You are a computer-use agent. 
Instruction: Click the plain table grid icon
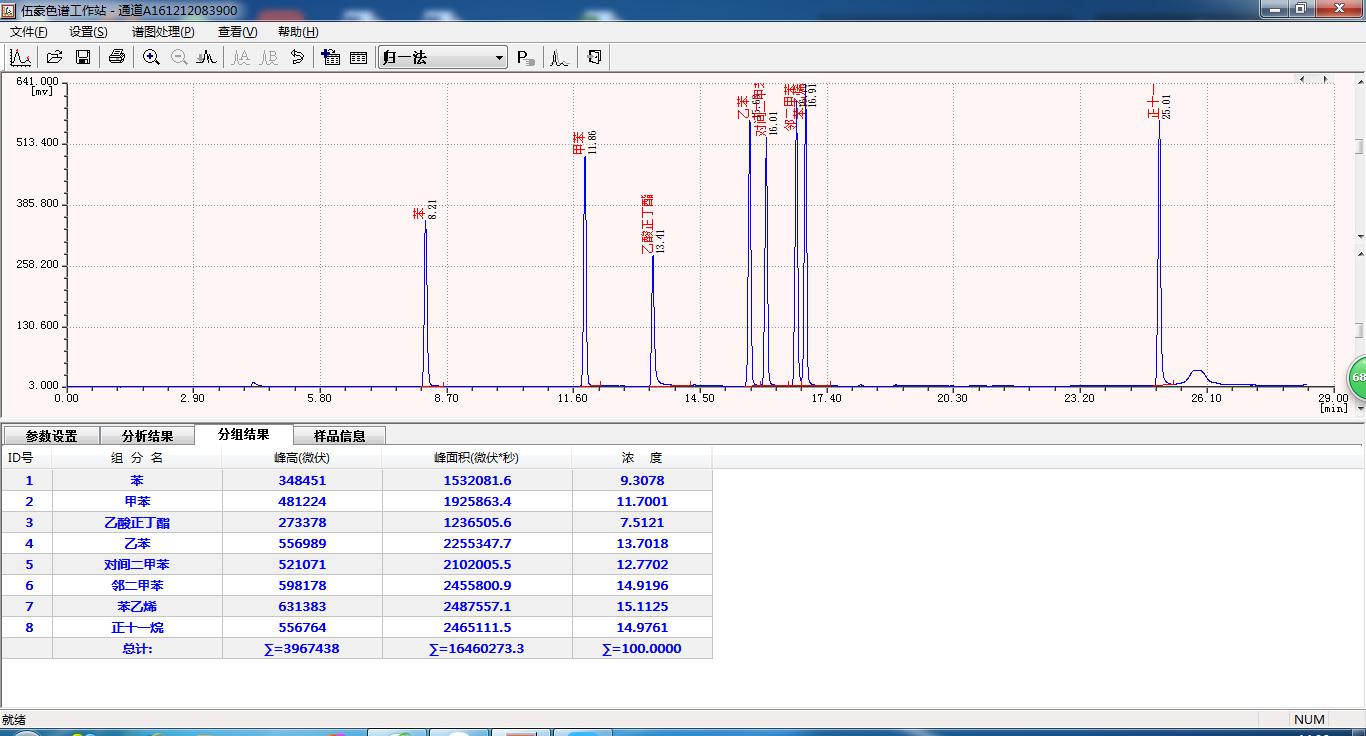point(359,58)
